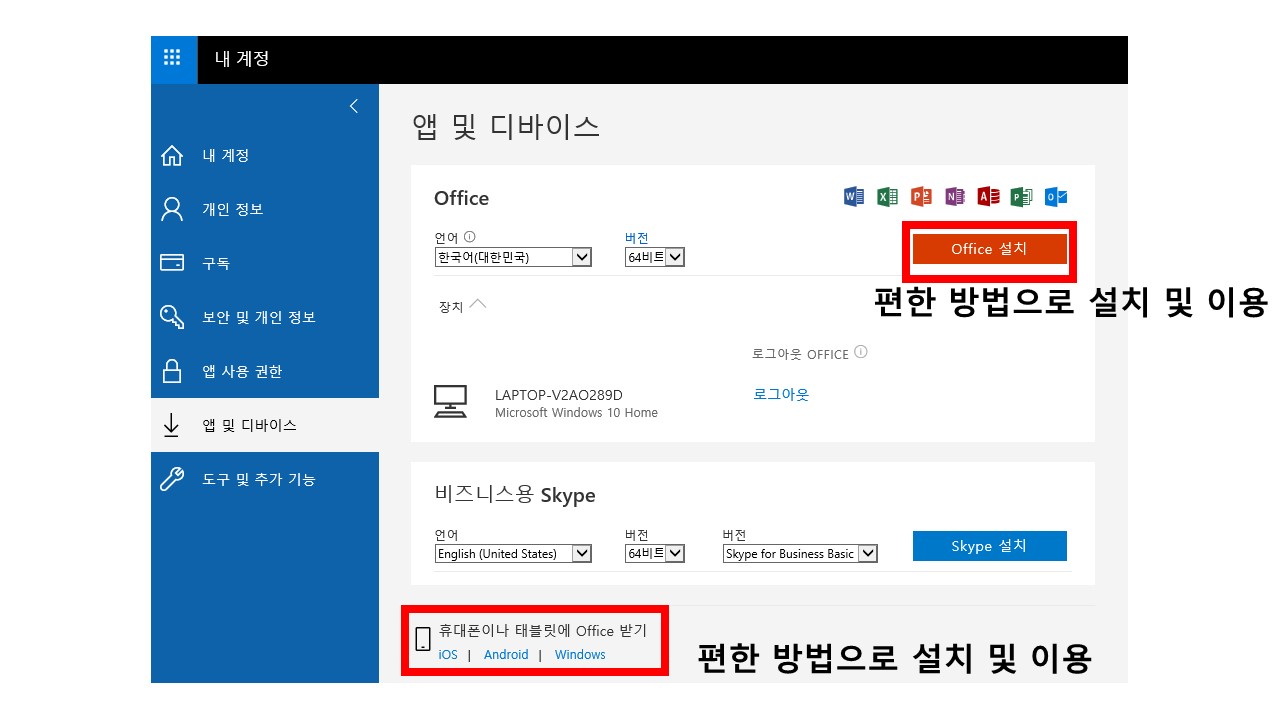Click the computer icon for LAPTOP-V2AO289D
The height and width of the screenshot is (720, 1280).
point(450,401)
